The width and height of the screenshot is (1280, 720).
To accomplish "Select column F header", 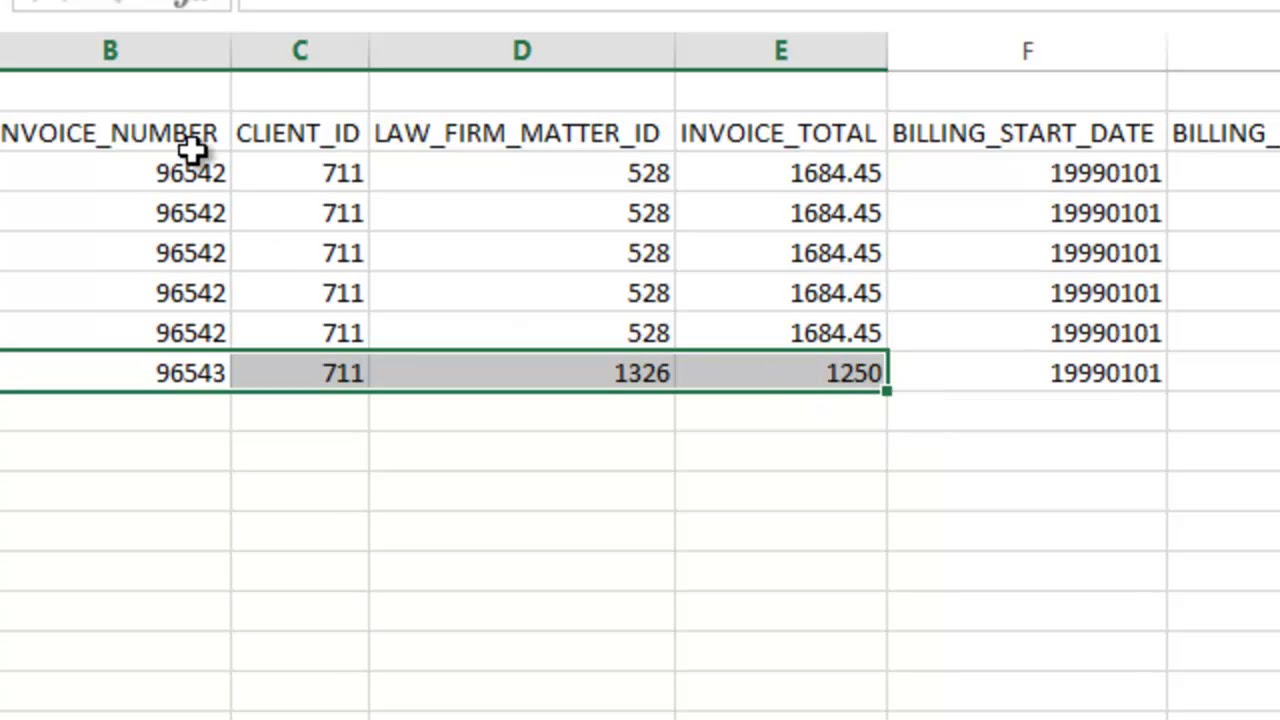I will tap(1027, 51).
